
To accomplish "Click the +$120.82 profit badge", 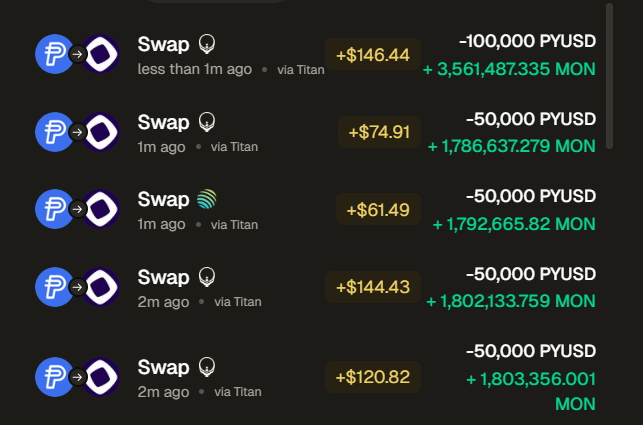I will [373, 376].
